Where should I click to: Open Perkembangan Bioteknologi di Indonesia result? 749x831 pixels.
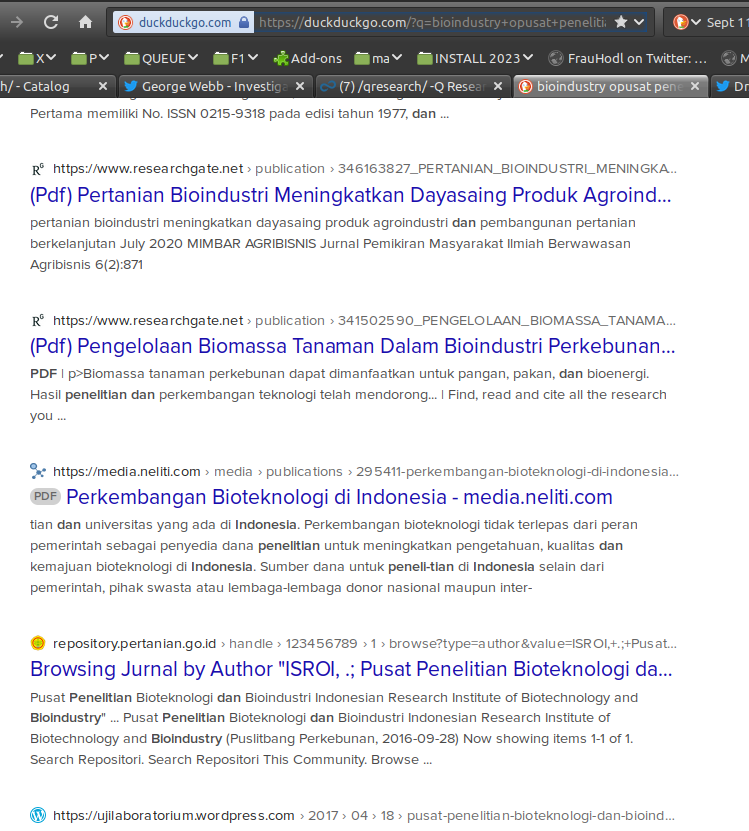[339, 497]
